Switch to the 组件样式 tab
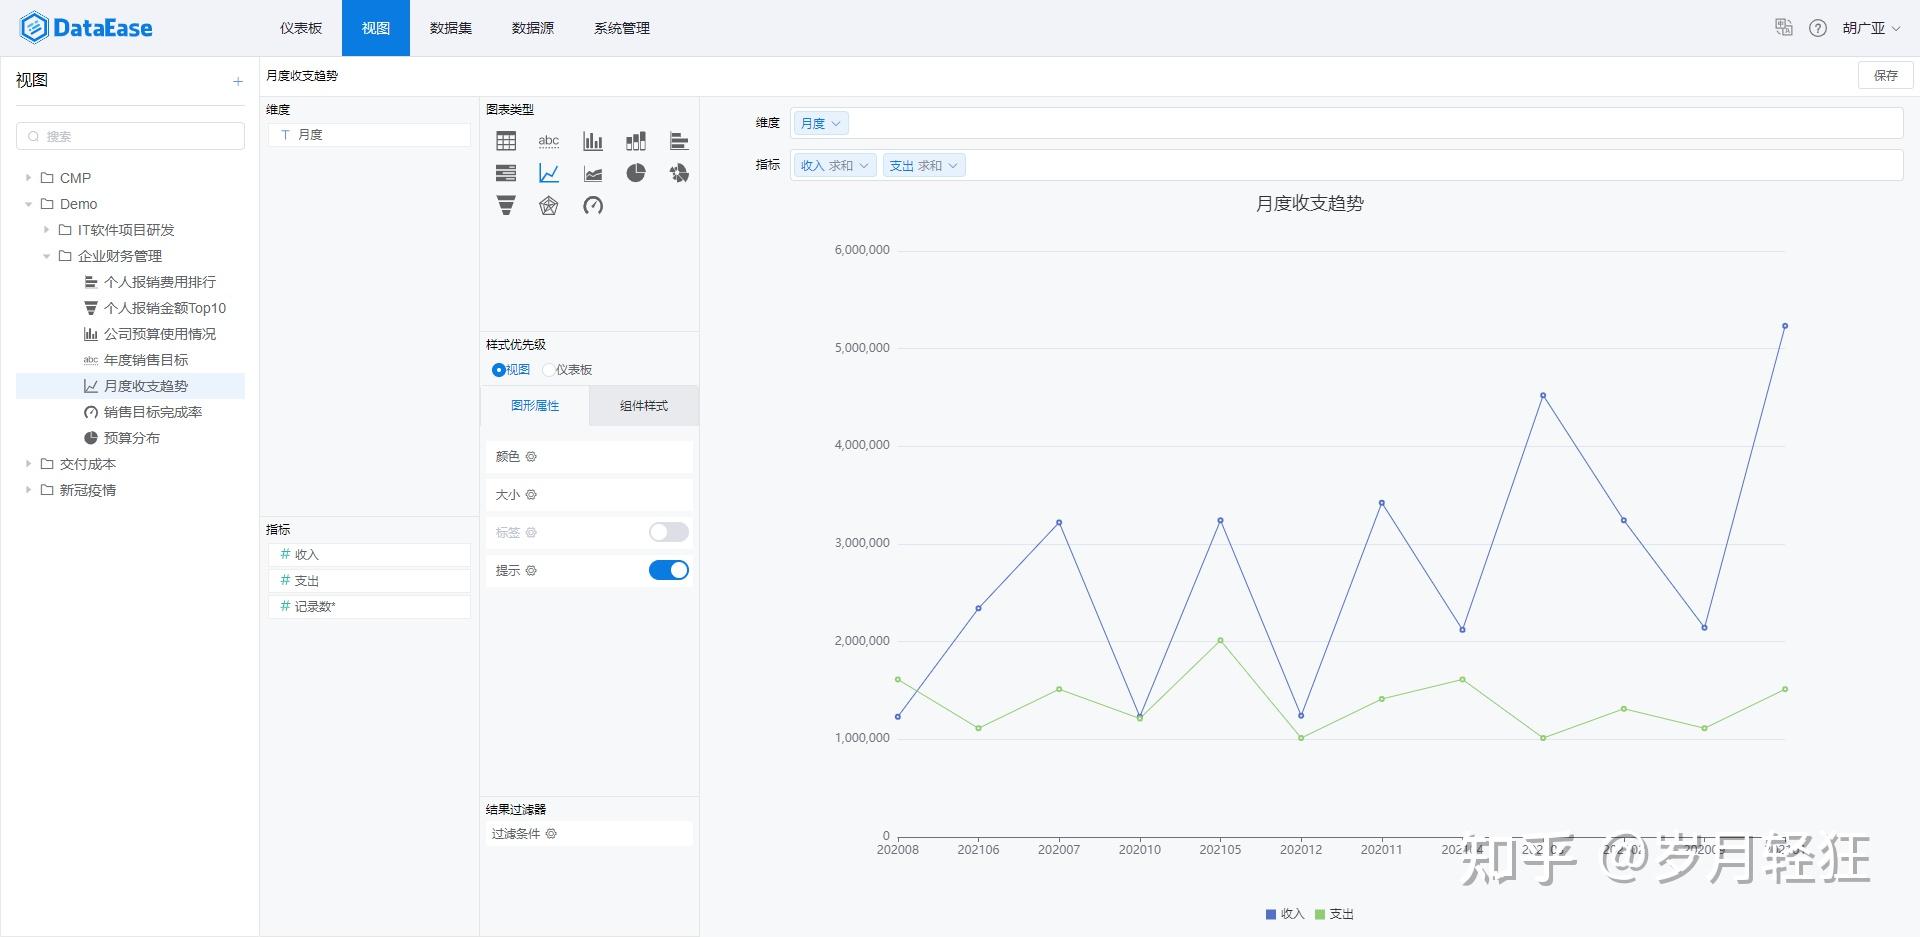 (x=644, y=406)
